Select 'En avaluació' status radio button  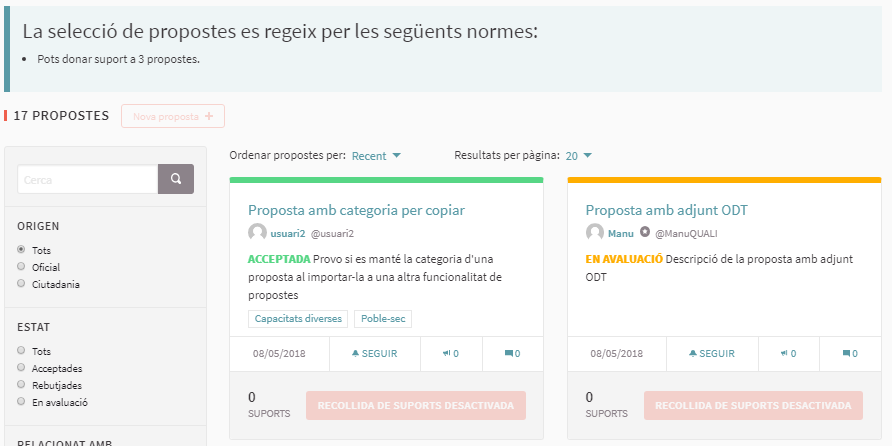click(21, 402)
